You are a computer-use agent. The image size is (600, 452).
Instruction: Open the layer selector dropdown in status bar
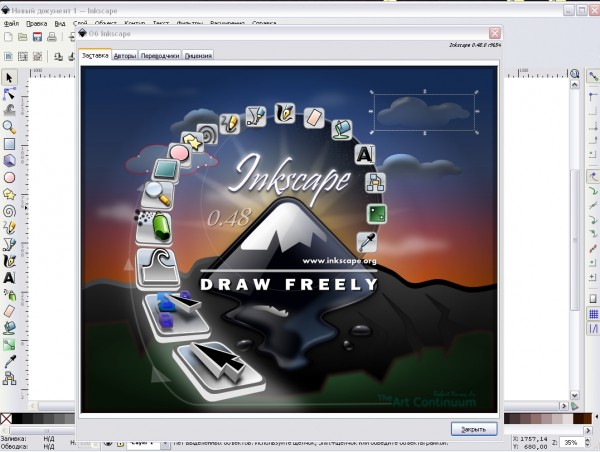pyautogui.click(x=165, y=443)
